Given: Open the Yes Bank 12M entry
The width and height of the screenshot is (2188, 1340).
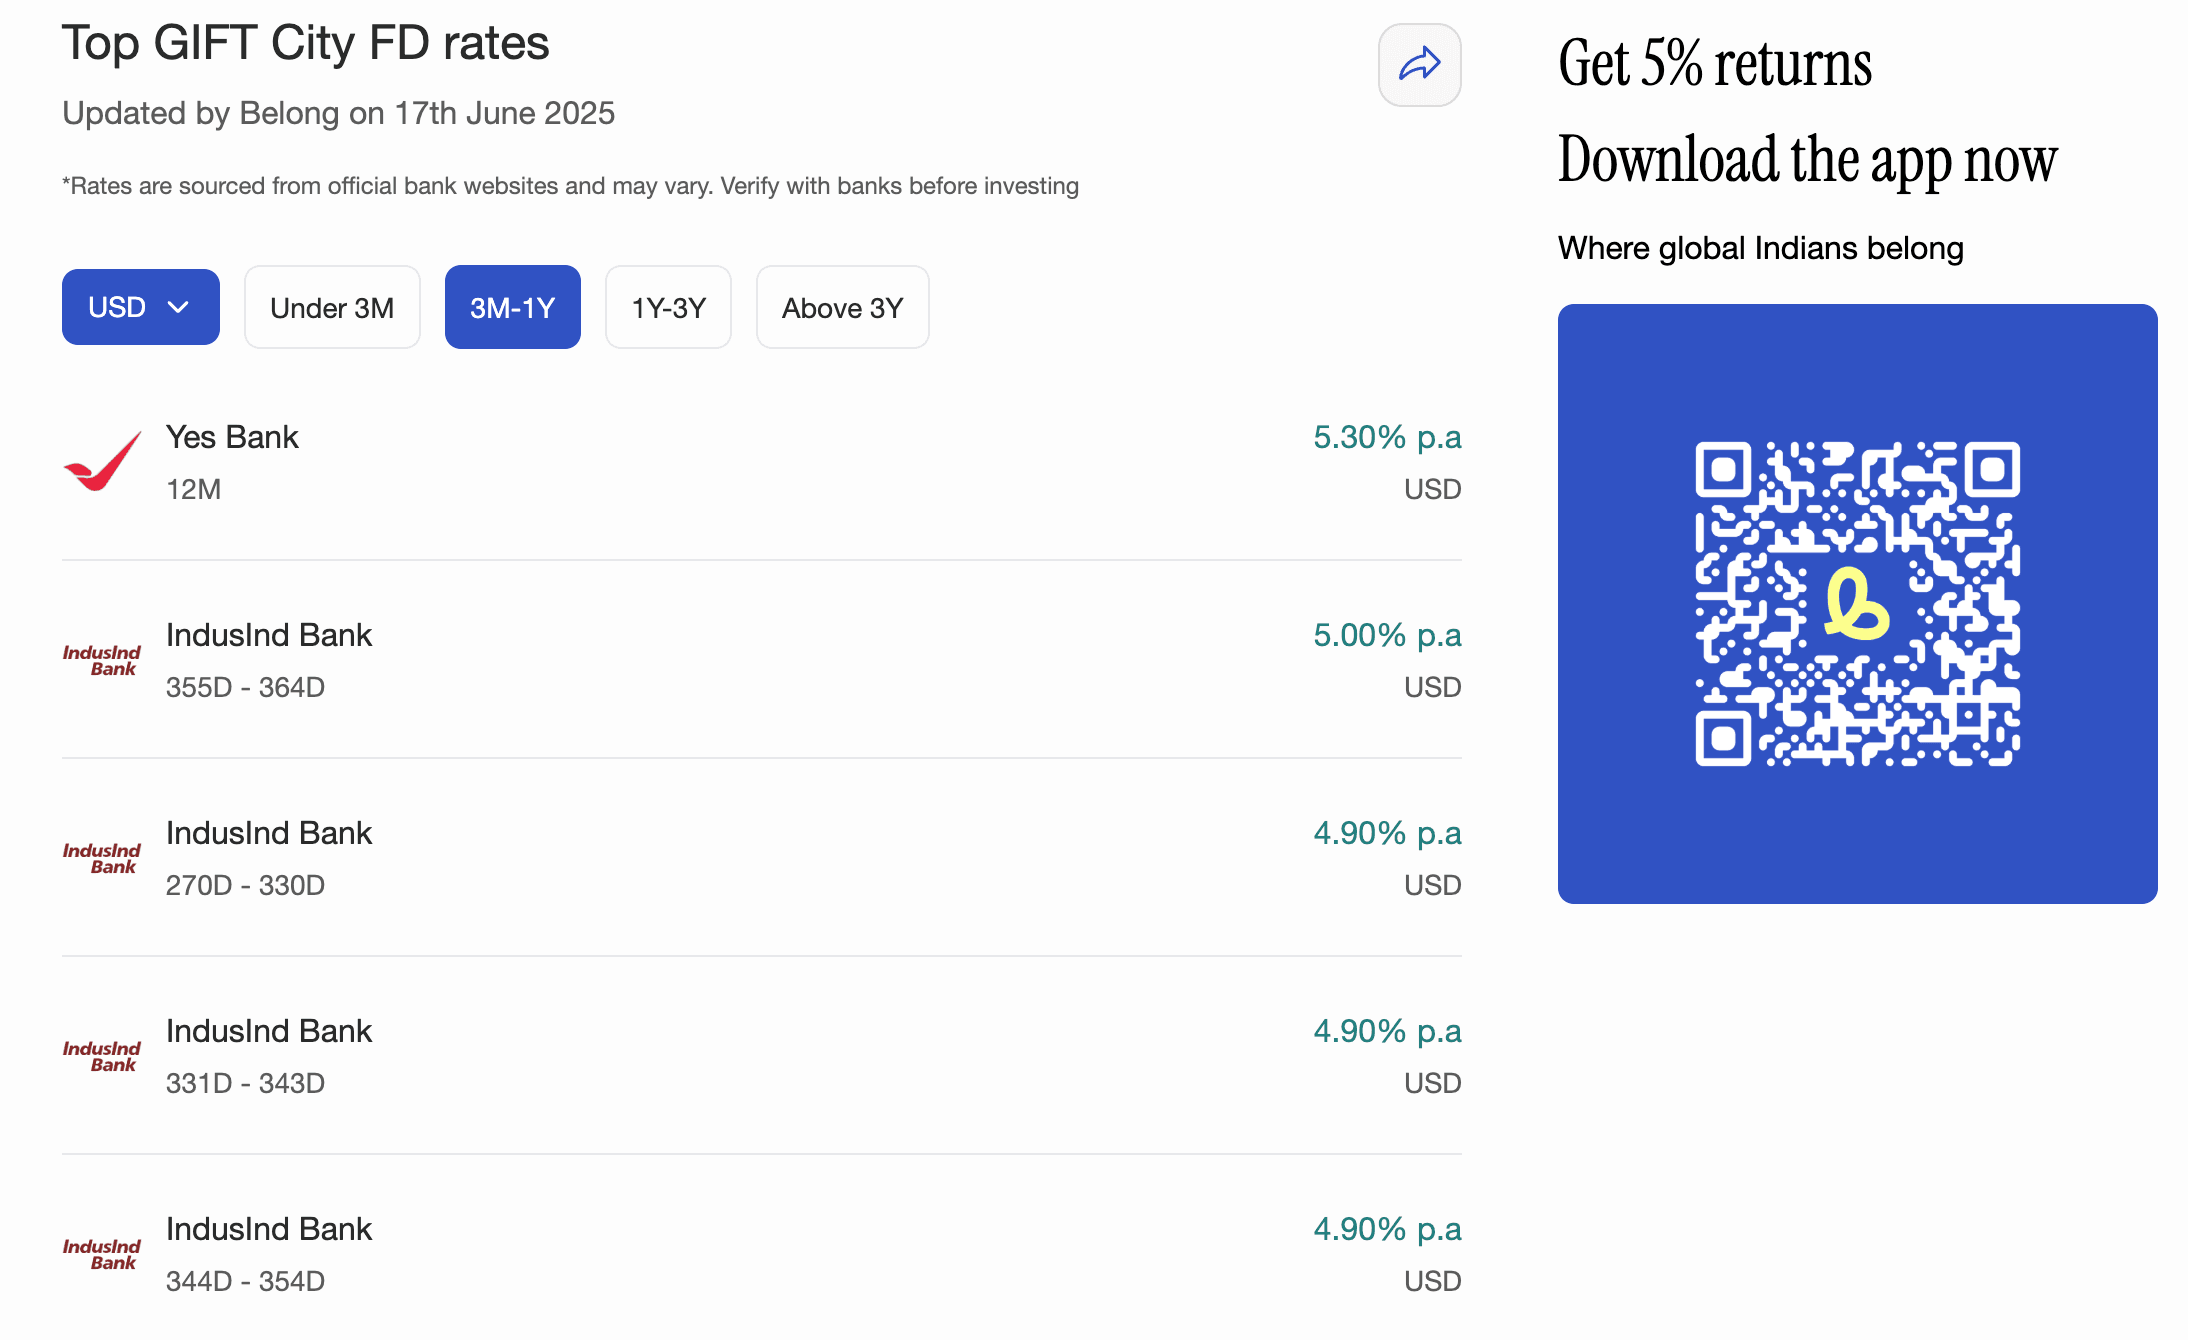Looking at the screenshot, I should pyautogui.click(x=232, y=438).
